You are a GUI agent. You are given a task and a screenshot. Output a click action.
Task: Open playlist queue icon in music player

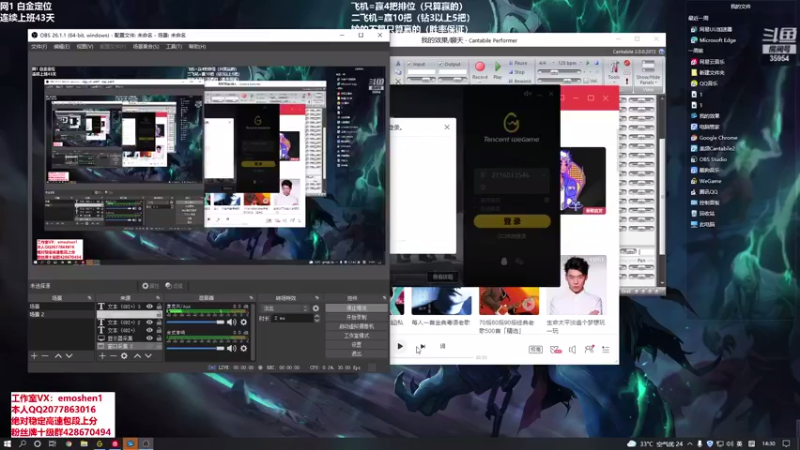click(606, 349)
